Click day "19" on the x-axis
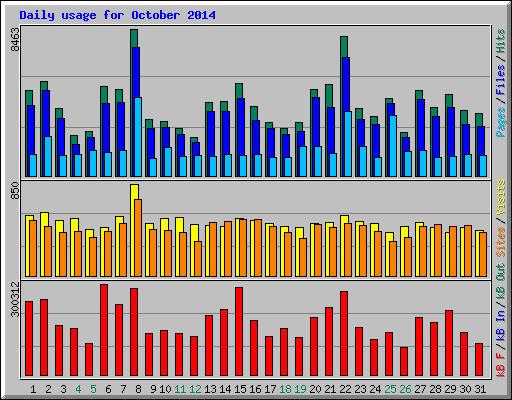512x400 pixels. [300, 389]
